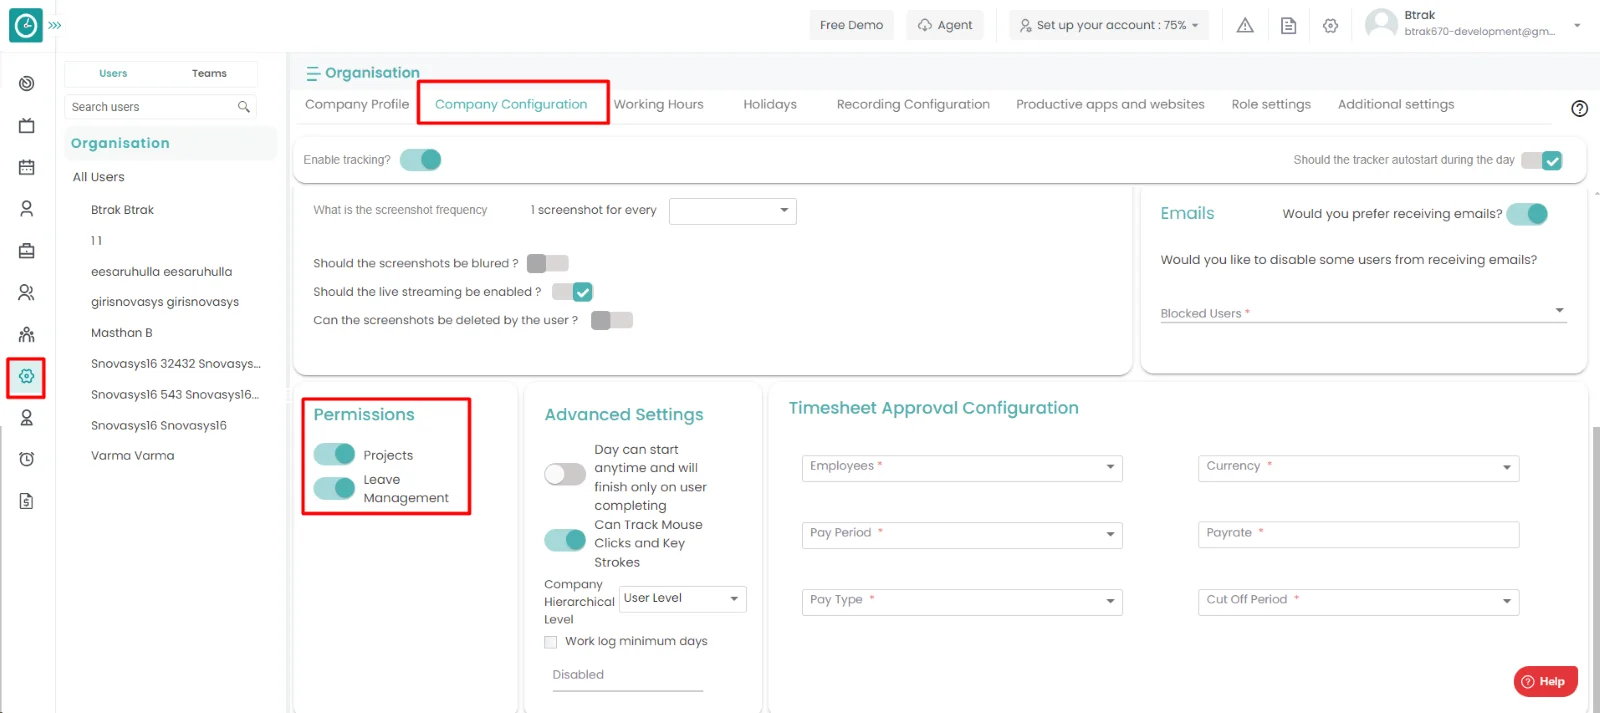
Task: Open the Company Hierarchical Level dropdown
Action: pyautogui.click(x=682, y=599)
